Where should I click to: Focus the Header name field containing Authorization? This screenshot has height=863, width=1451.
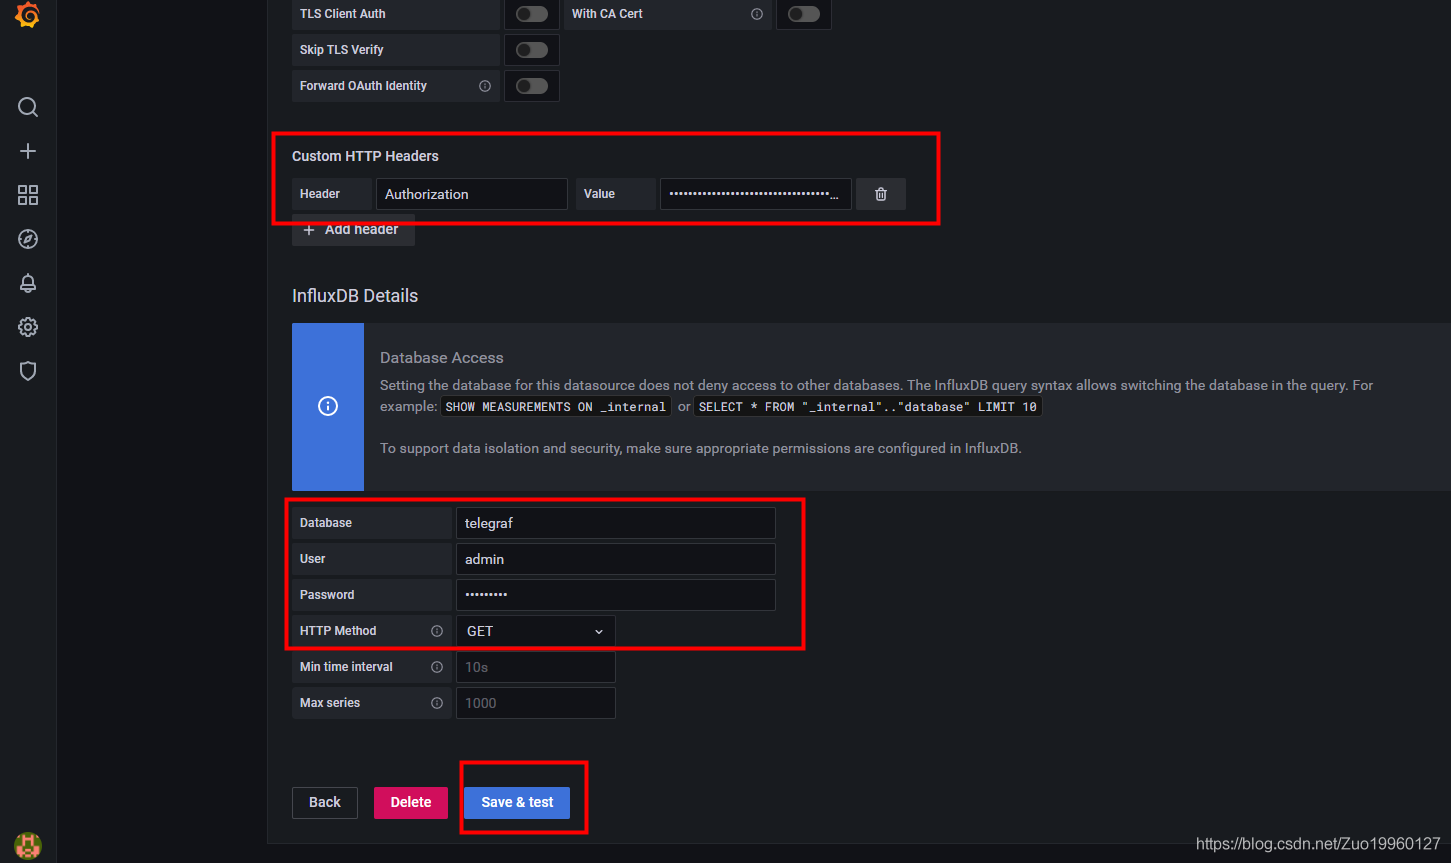[472, 194]
